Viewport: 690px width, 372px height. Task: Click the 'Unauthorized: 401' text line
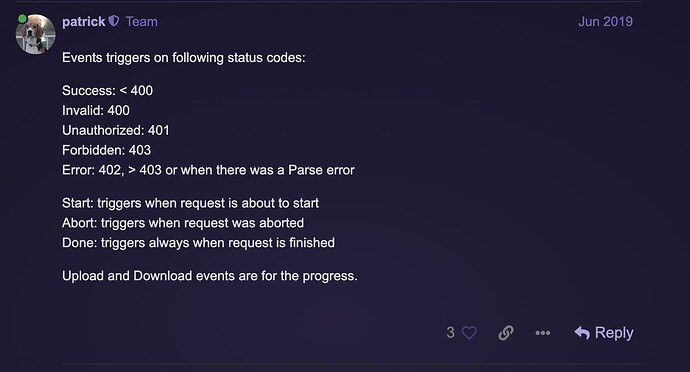(116, 130)
